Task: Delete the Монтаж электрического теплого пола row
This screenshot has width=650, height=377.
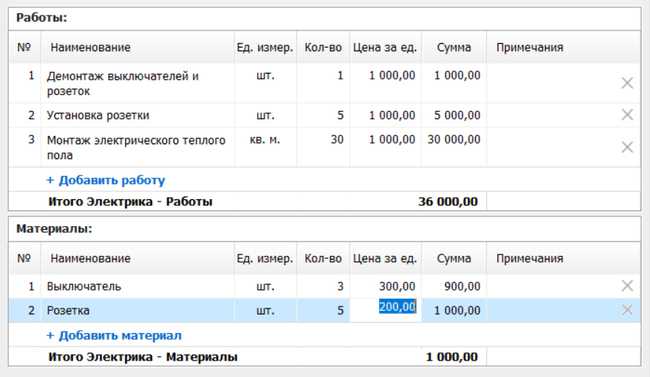Action: click(627, 147)
